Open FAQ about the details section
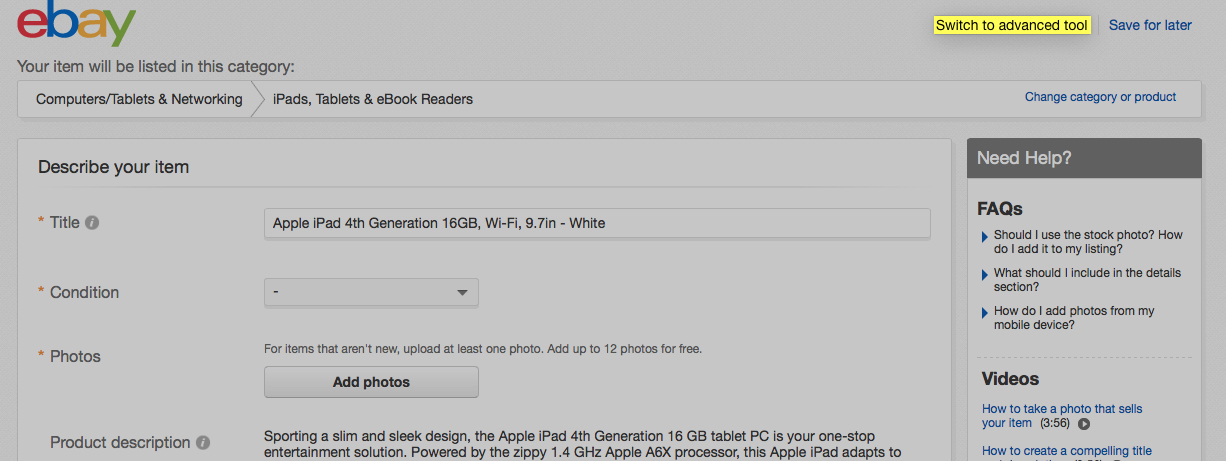Image resolution: width=1226 pixels, height=461 pixels. pos(1087,280)
